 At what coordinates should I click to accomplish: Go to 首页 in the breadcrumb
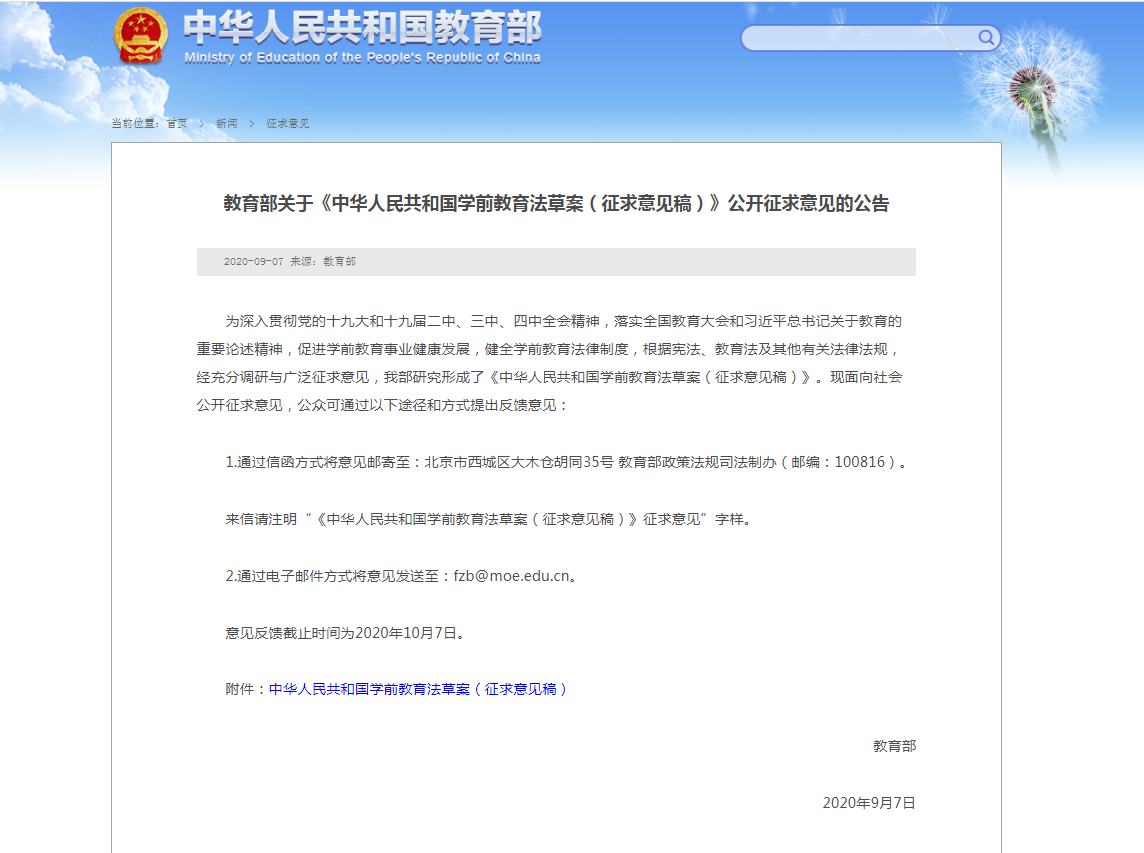177,123
